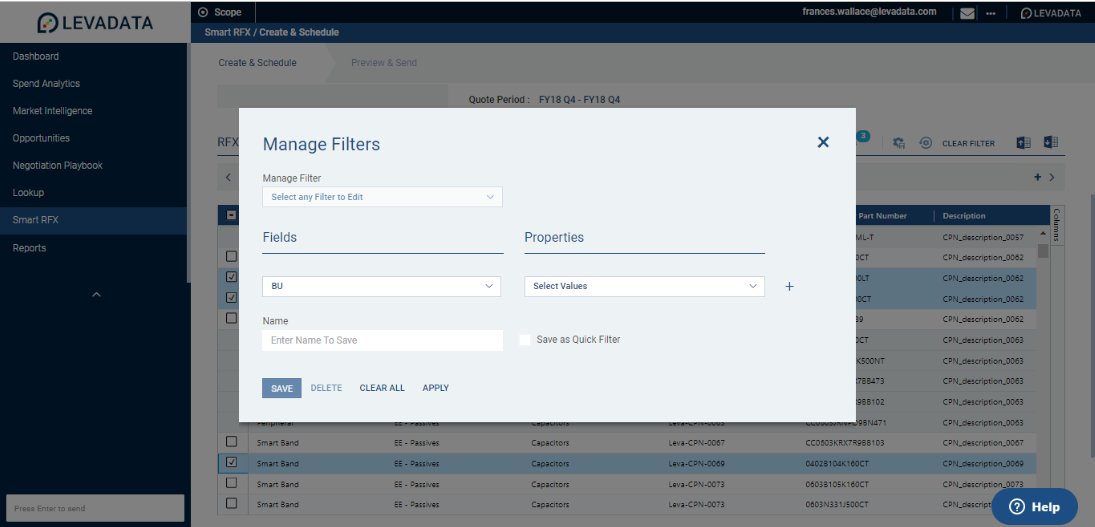Click the Scope target icon
Image resolution: width=1095 pixels, height=527 pixels.
click(x=203, y=12)
